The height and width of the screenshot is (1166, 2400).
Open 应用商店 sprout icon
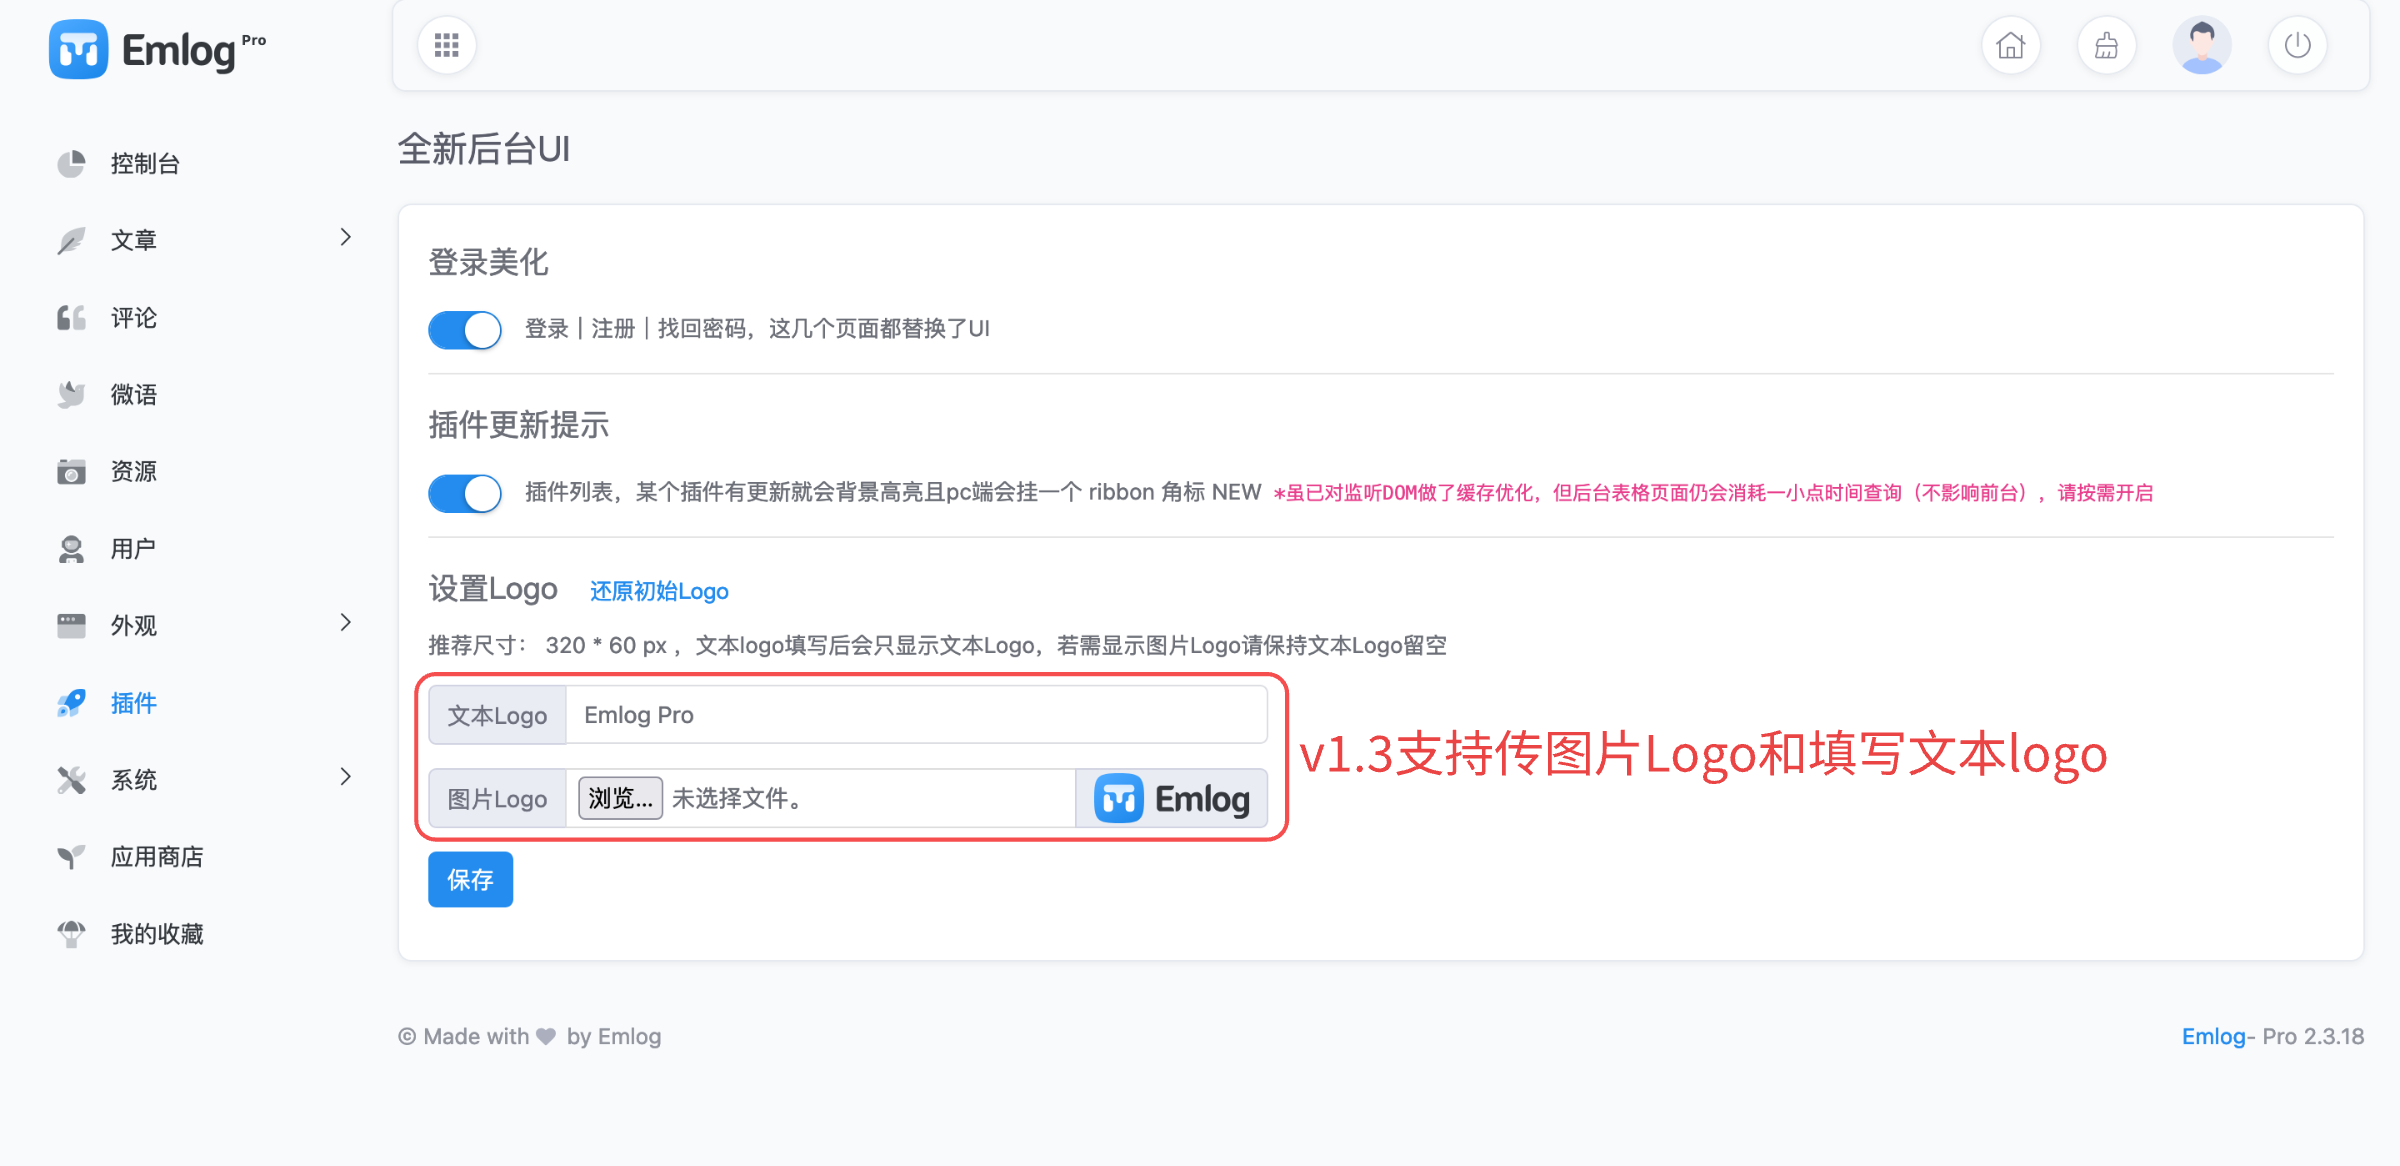point(71,857)
